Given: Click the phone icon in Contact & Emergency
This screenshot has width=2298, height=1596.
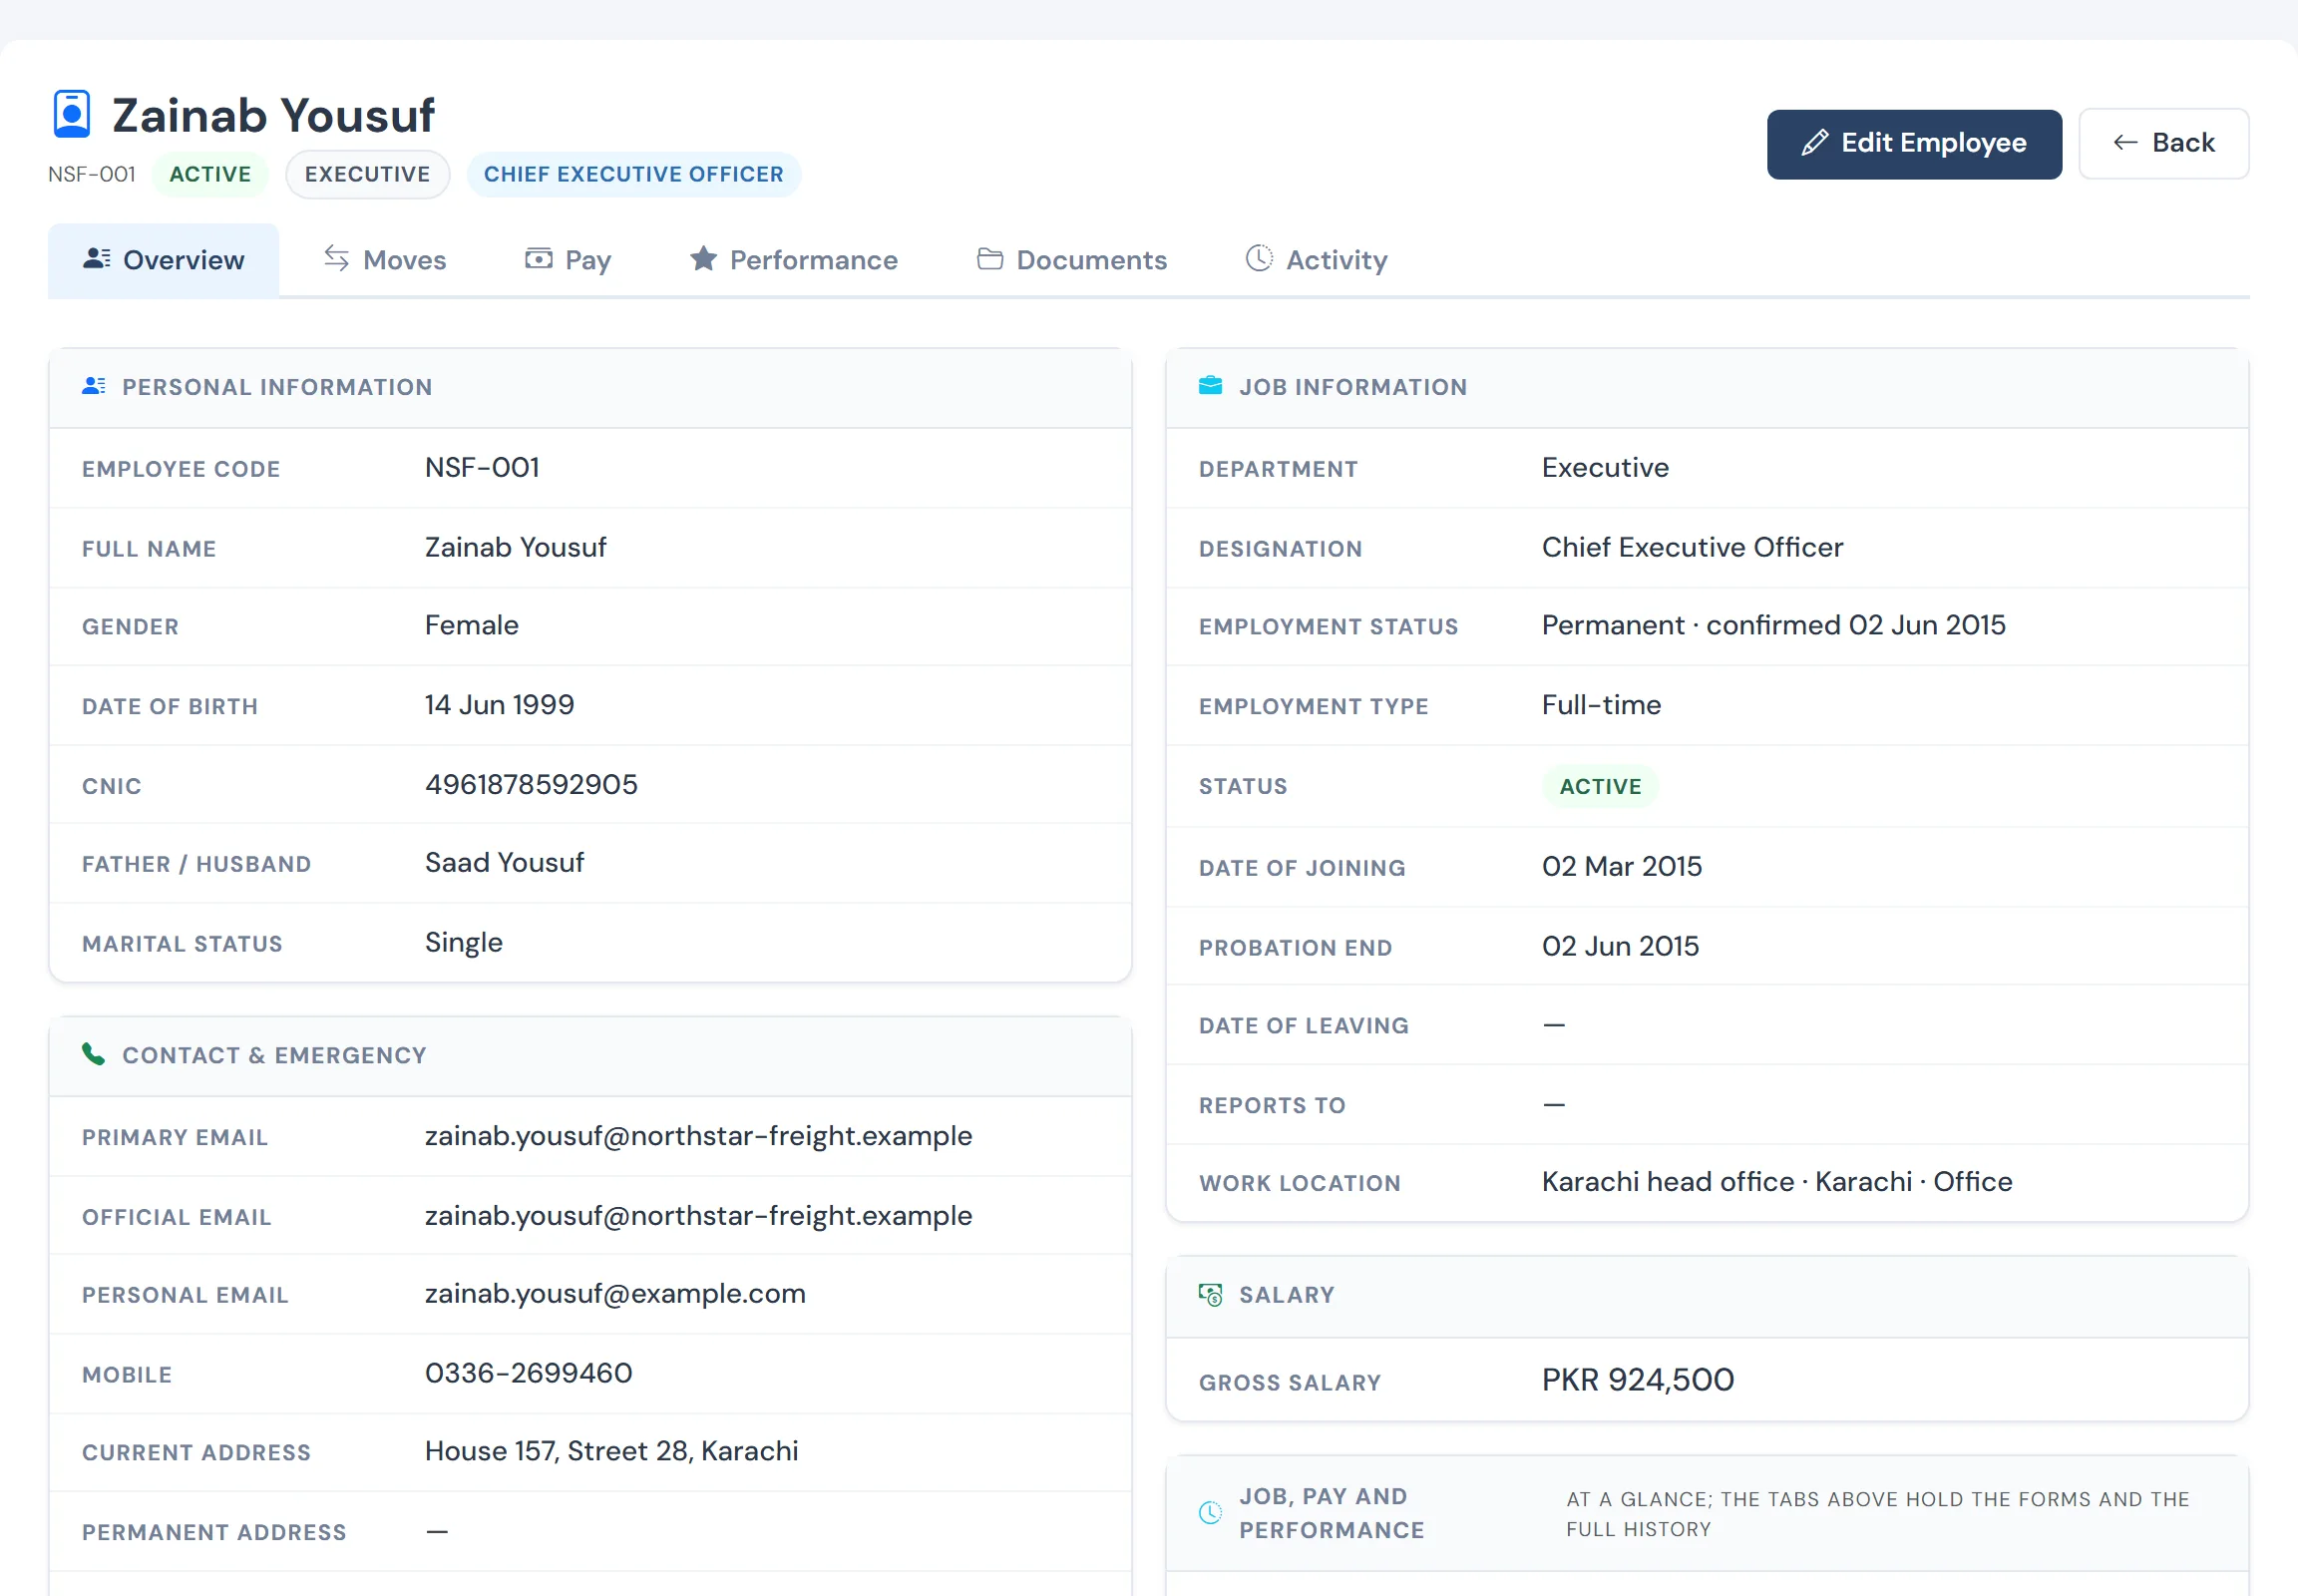Looking at the screenshot, I should click(93, 1054).
